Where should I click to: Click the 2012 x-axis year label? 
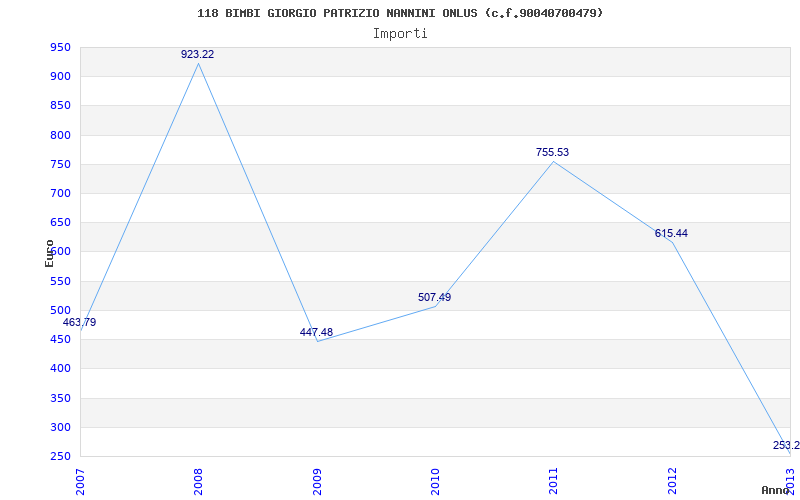pos(672,479)
